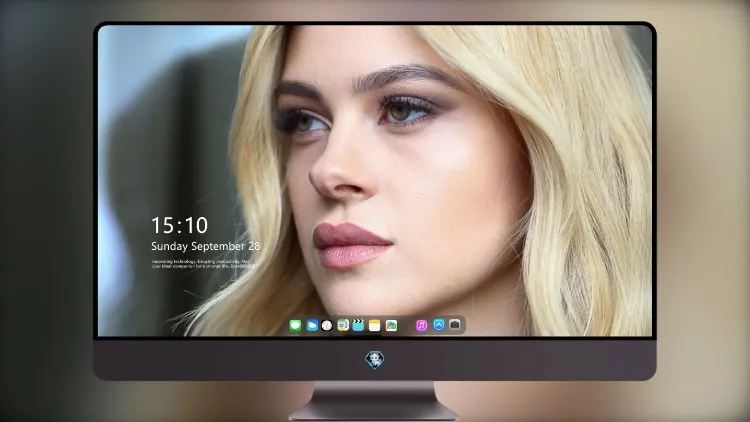Screen dimensions: 750x422
Task: Open the clapperboard video app in dock
Action: (358, 325)
